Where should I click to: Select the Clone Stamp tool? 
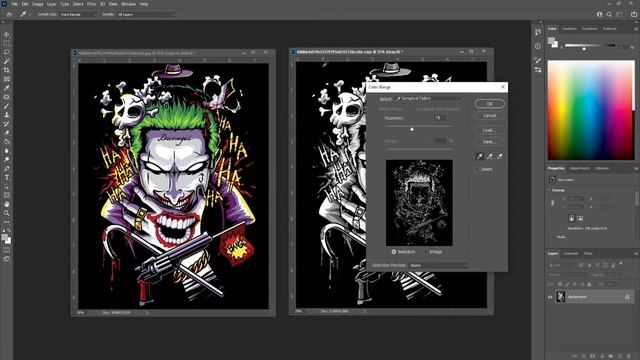click(7, 115)
